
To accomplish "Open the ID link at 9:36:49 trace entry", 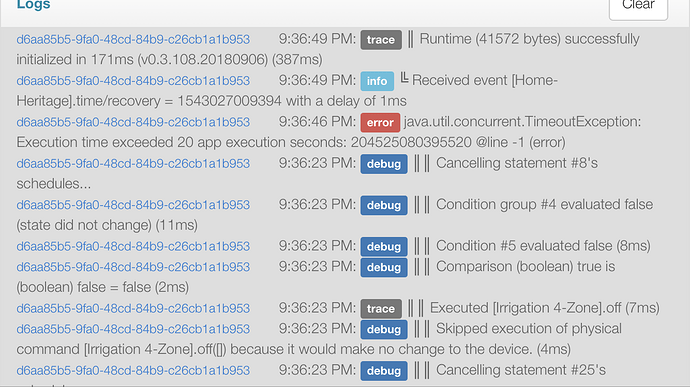I will point(133,40).
